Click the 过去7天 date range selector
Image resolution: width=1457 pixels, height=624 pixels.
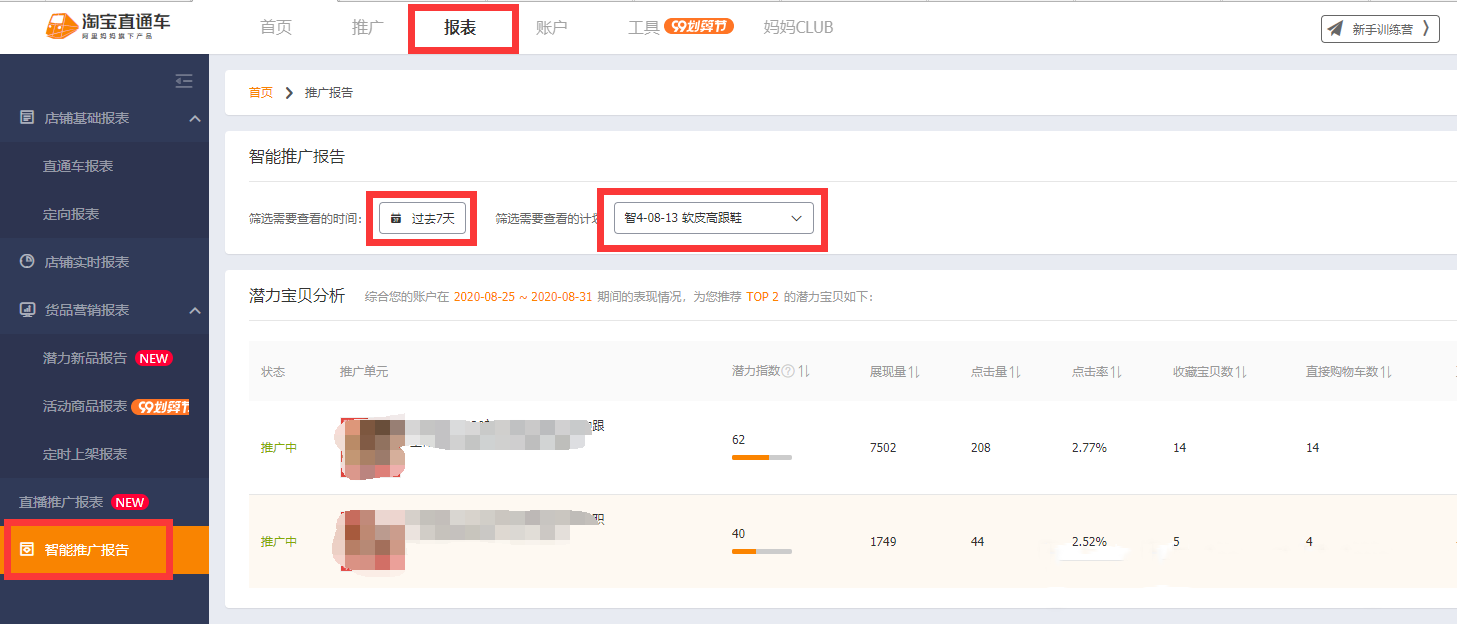click(x=421, y=218)
